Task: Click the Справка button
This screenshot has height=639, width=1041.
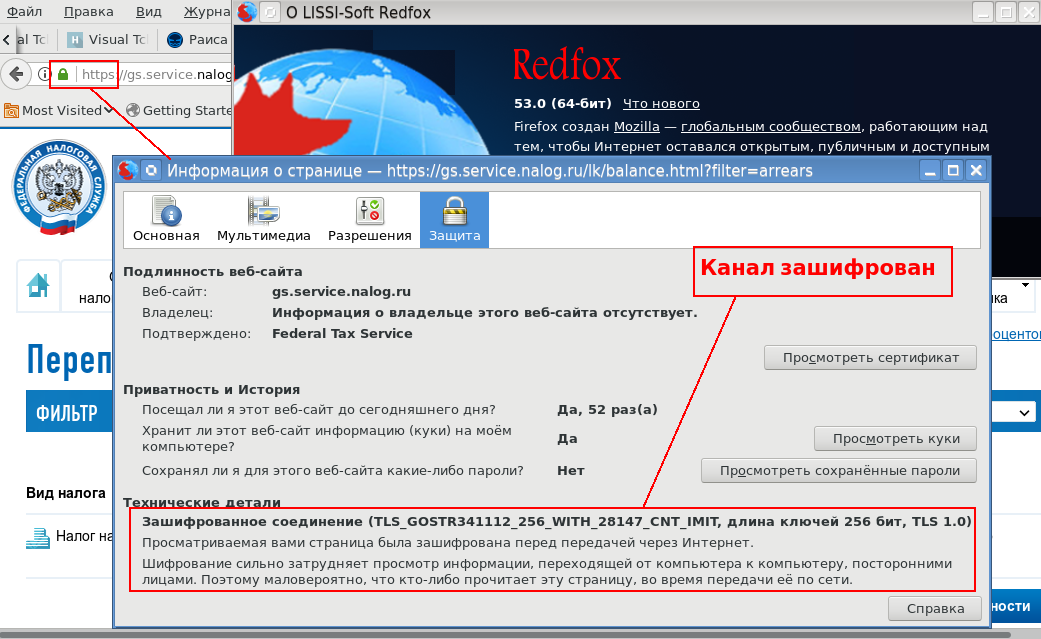Action: tap(935, 608)
